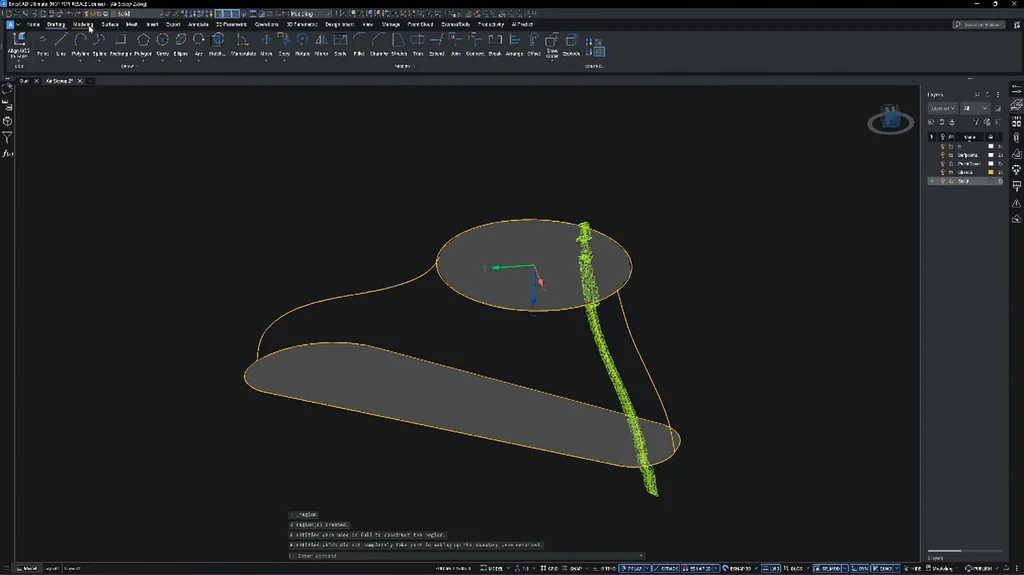Switch to the Model layout tab
The image size is (1024, 575).
coord(27,568)
